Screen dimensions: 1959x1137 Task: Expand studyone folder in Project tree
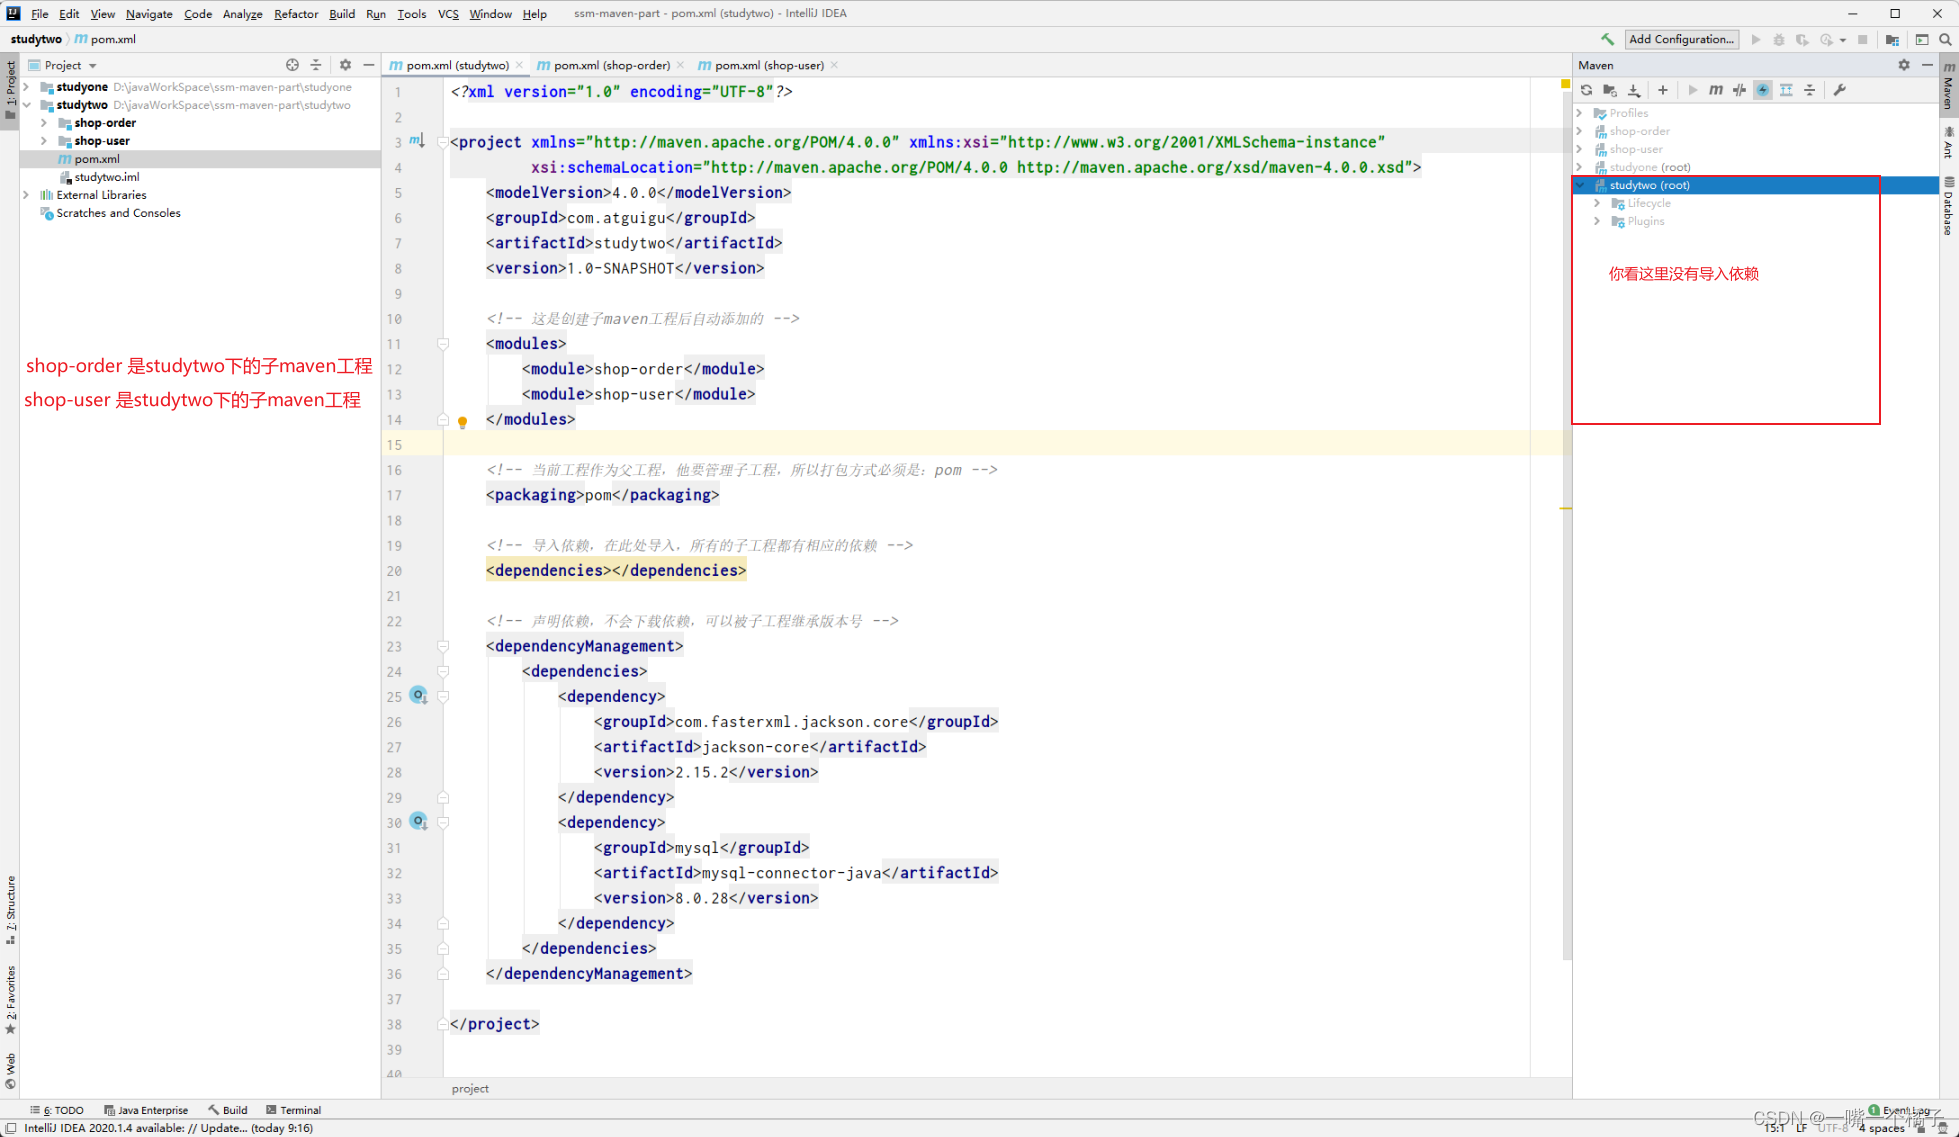[x=27, y=87]
